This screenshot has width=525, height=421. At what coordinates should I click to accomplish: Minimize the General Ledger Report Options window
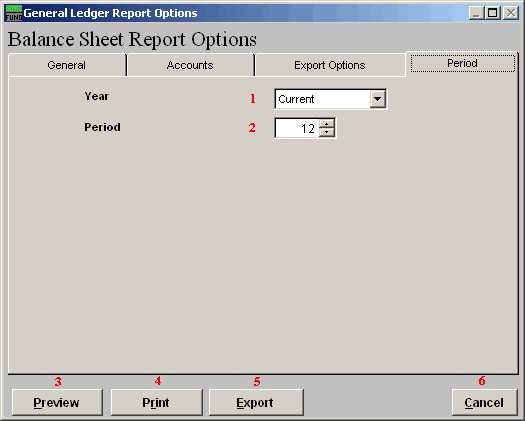476,13
